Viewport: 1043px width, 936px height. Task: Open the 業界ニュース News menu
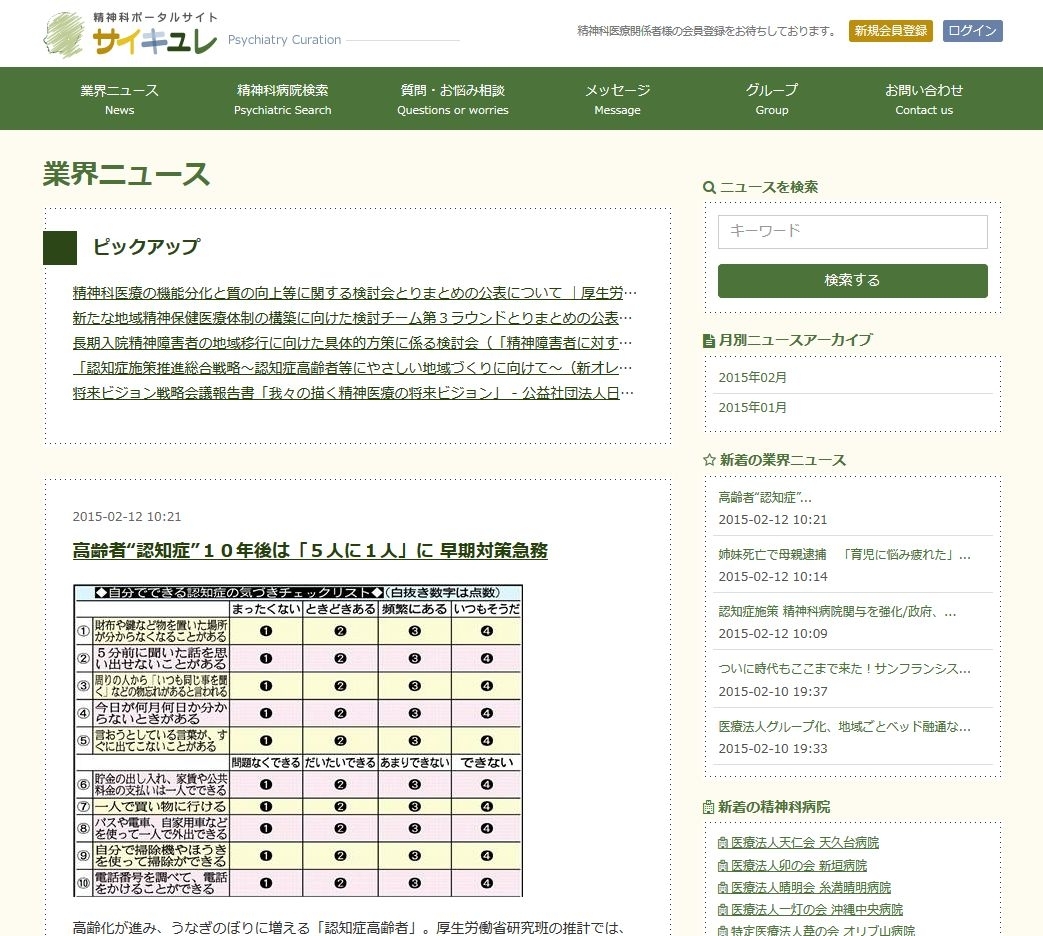point(120,99)
